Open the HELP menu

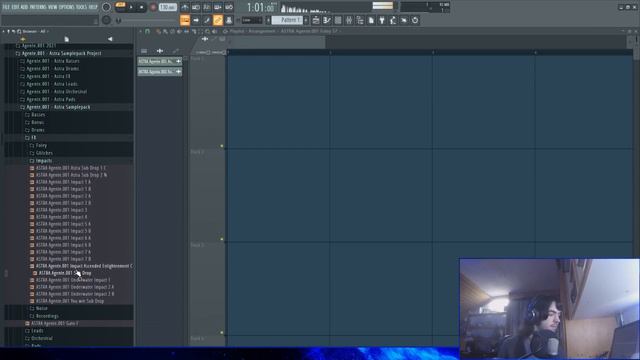93,7
